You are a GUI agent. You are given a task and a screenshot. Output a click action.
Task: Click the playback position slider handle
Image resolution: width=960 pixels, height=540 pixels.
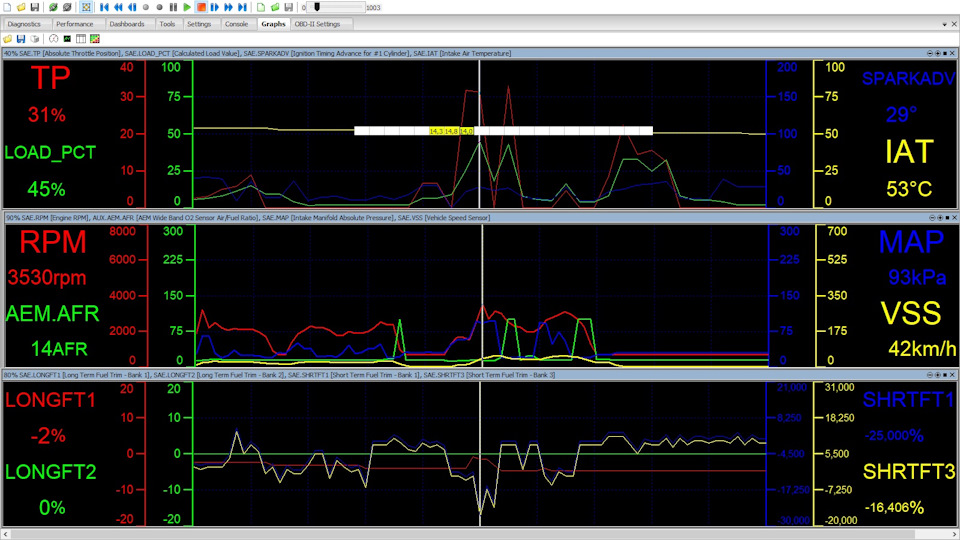tap(317, 7)
